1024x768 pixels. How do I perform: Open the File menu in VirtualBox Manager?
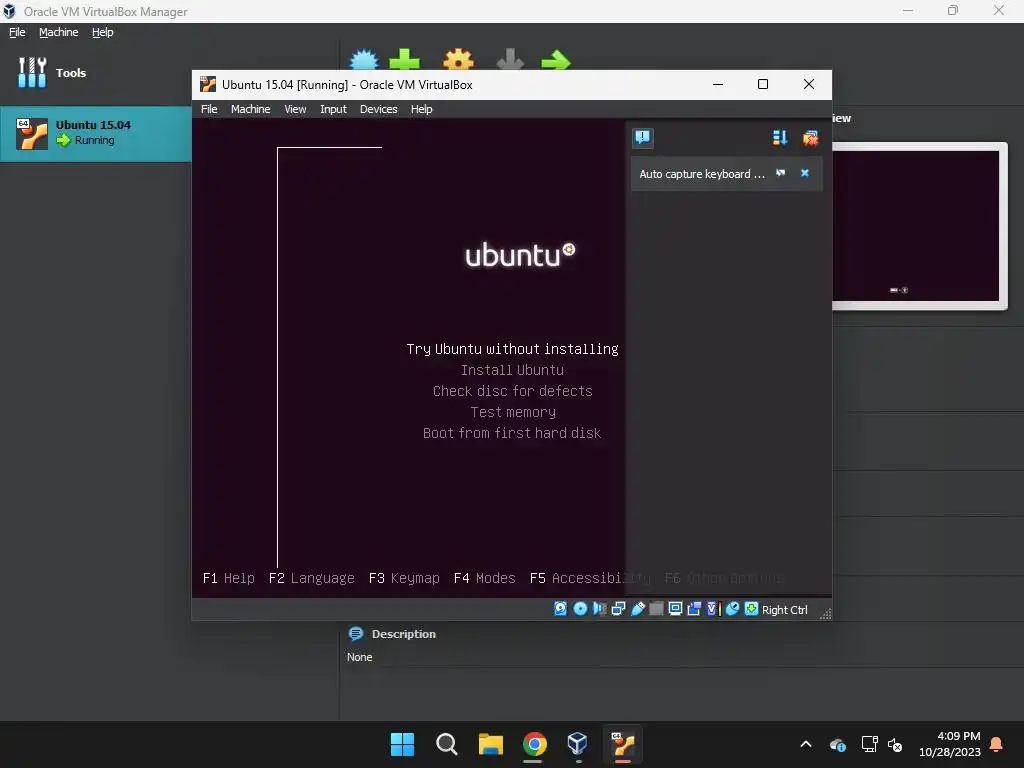17,32
